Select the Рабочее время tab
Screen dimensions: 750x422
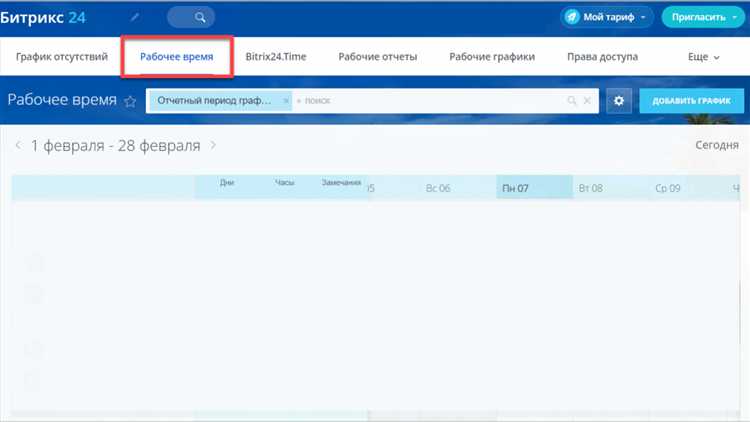click(176, 56)
